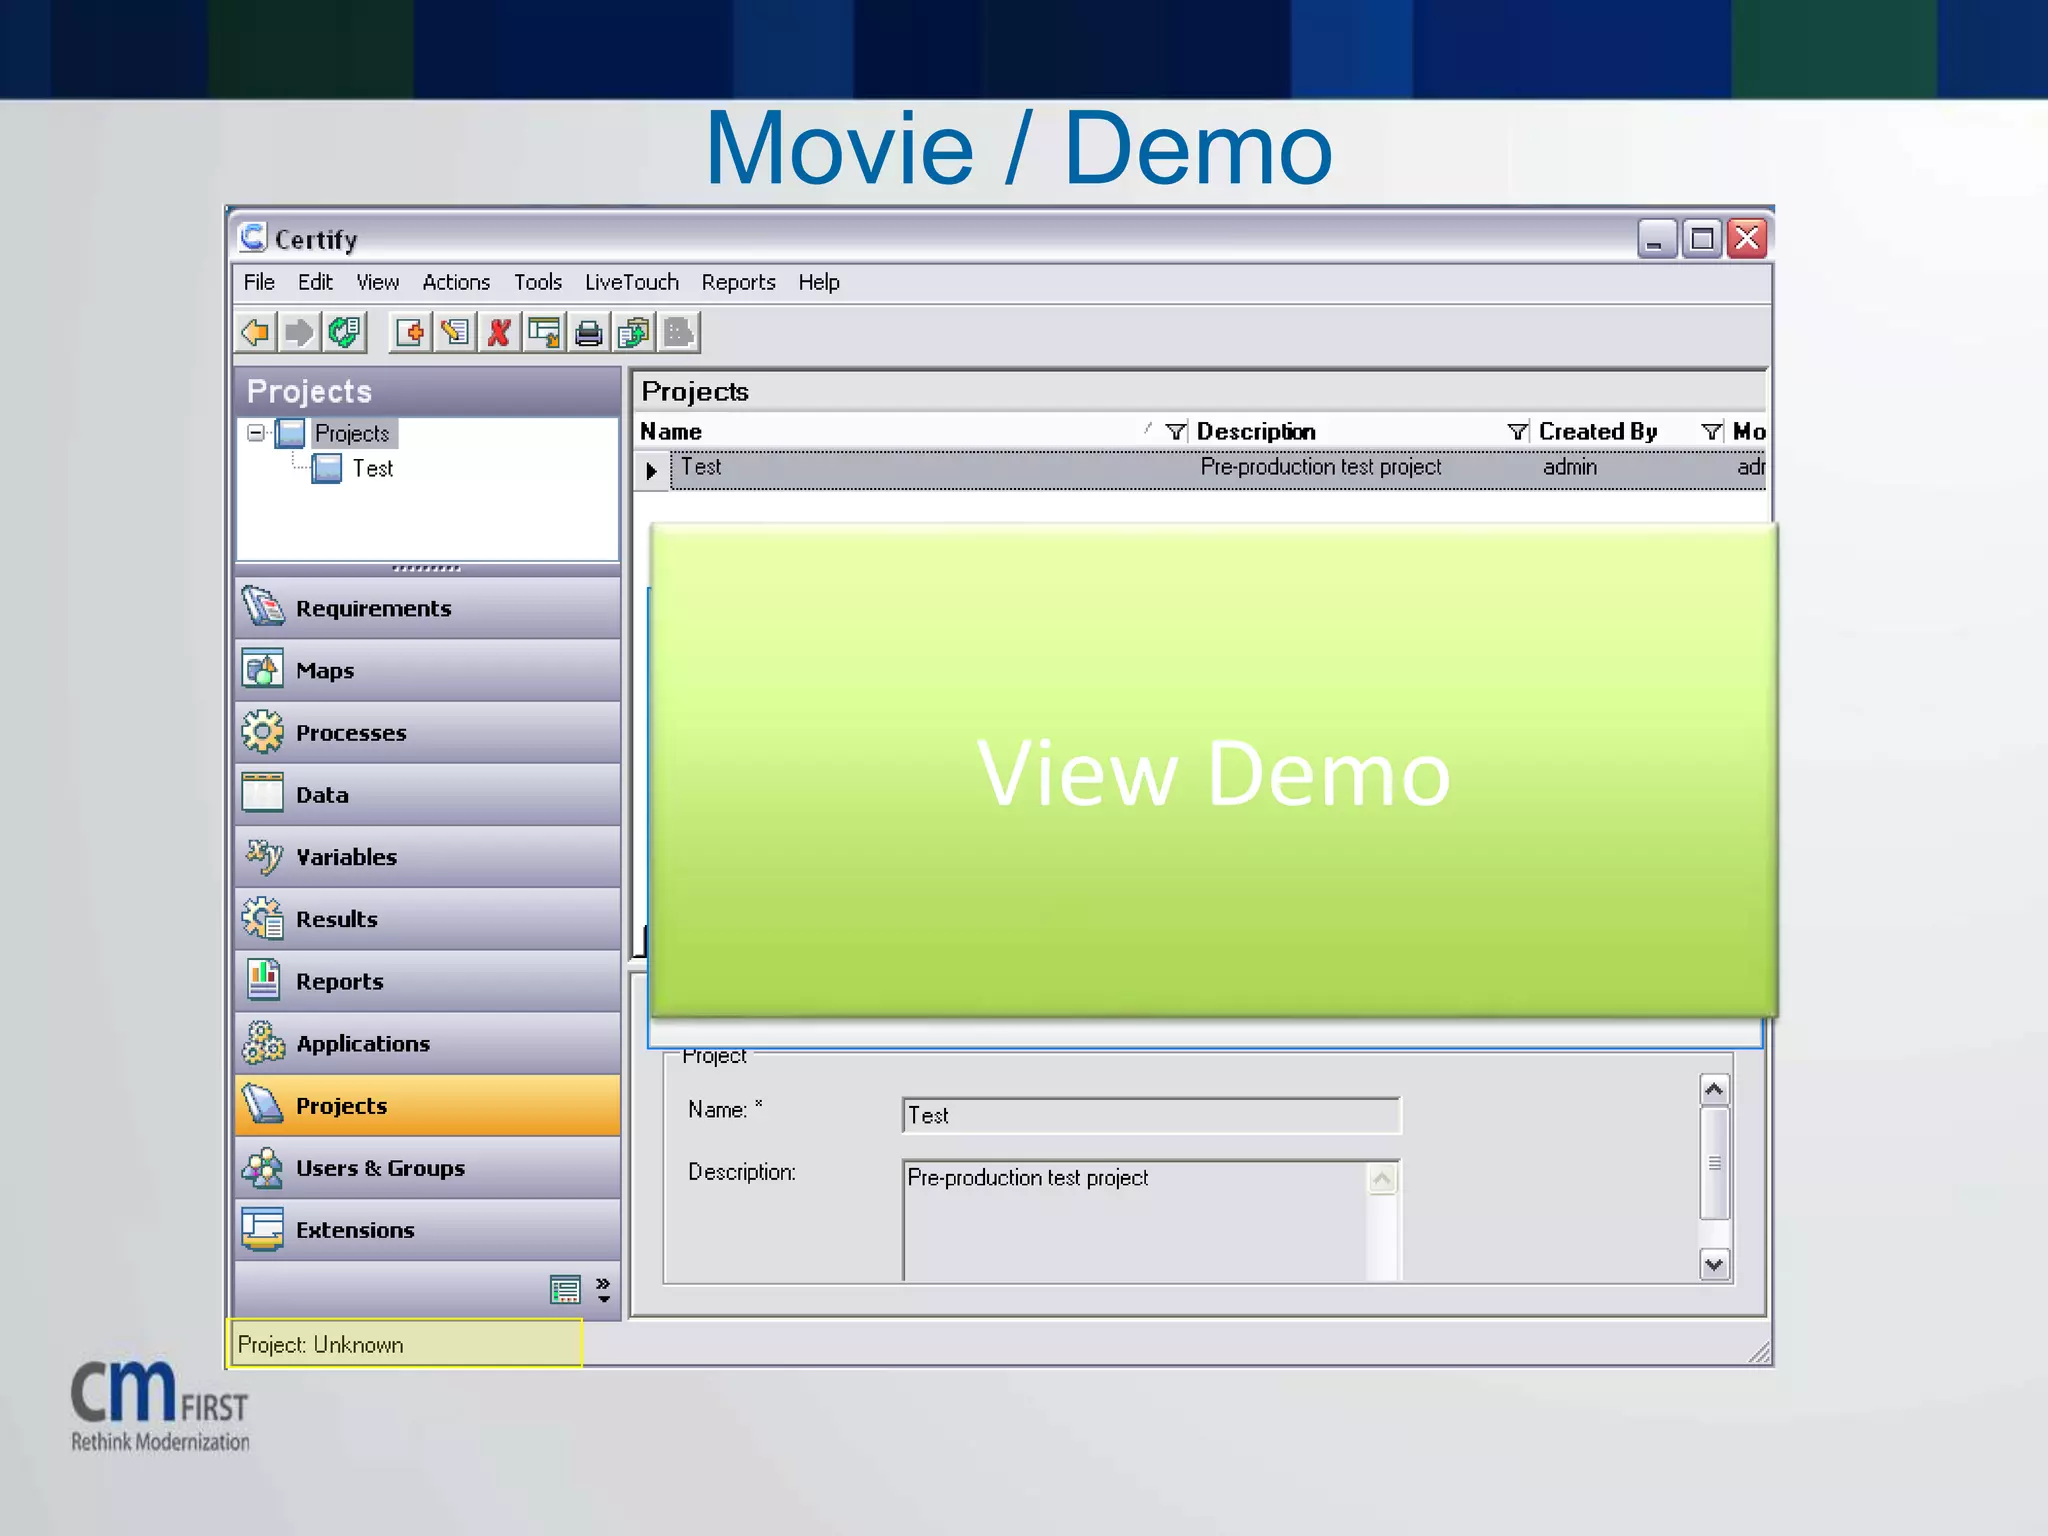Open the Variables navigation panel
Screen dimensions: 2048x1536
(427, 856)
